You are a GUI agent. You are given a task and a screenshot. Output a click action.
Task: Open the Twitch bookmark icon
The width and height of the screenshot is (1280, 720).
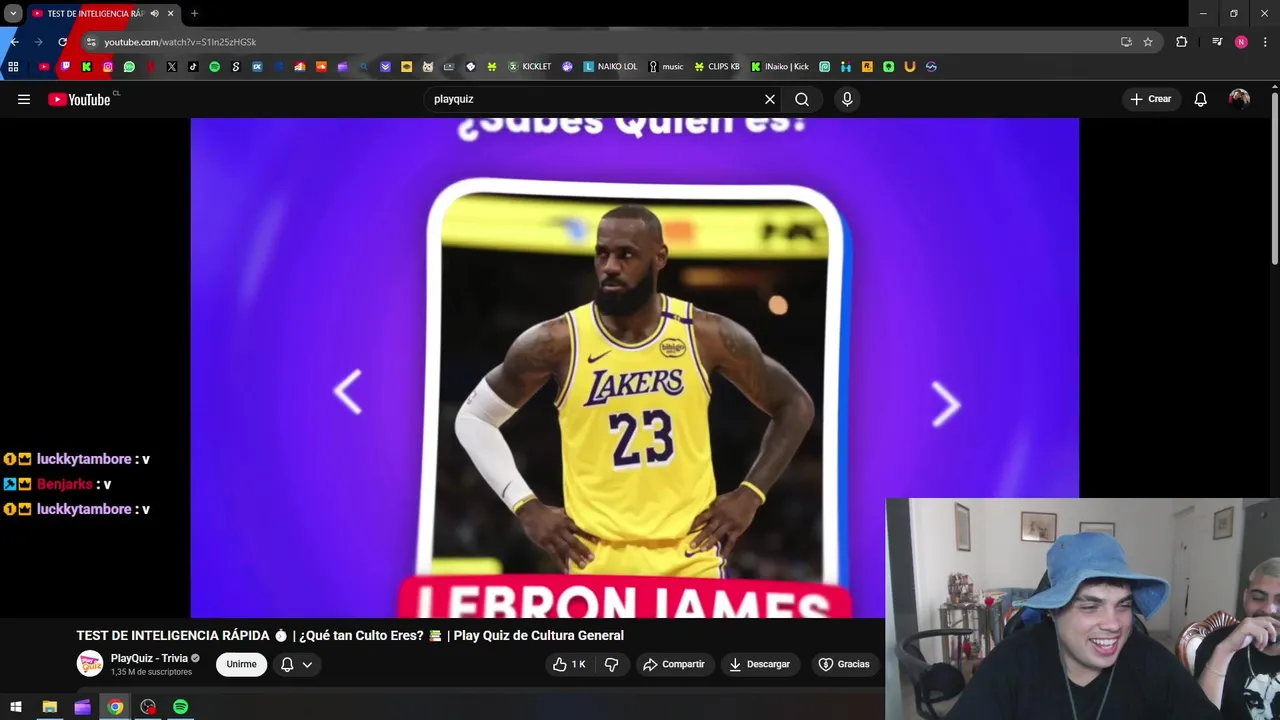[x=65, y=67]
